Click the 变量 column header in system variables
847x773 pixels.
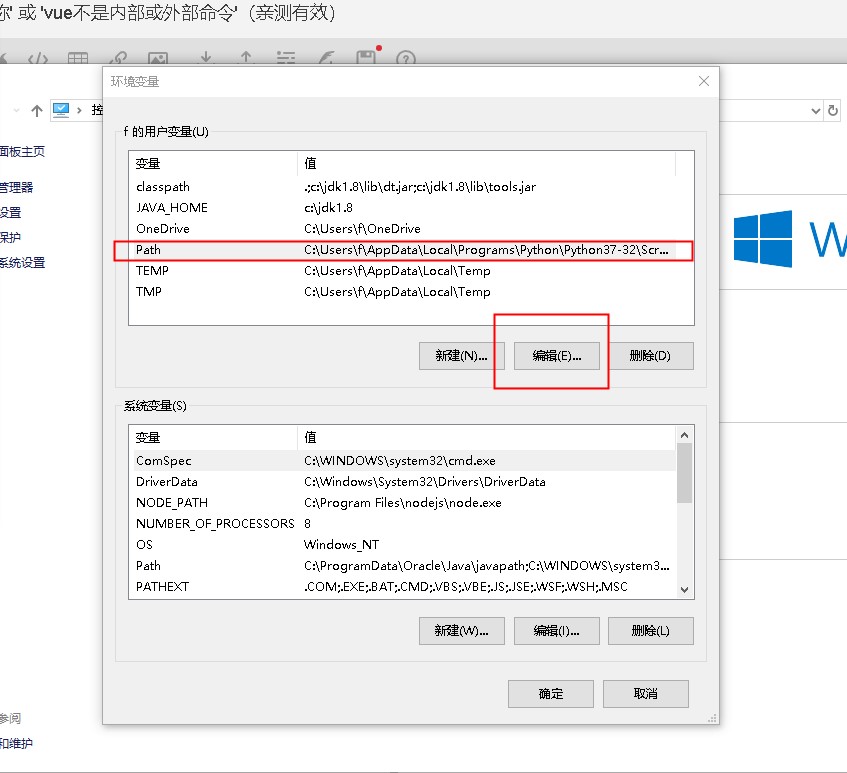[213, 438]
